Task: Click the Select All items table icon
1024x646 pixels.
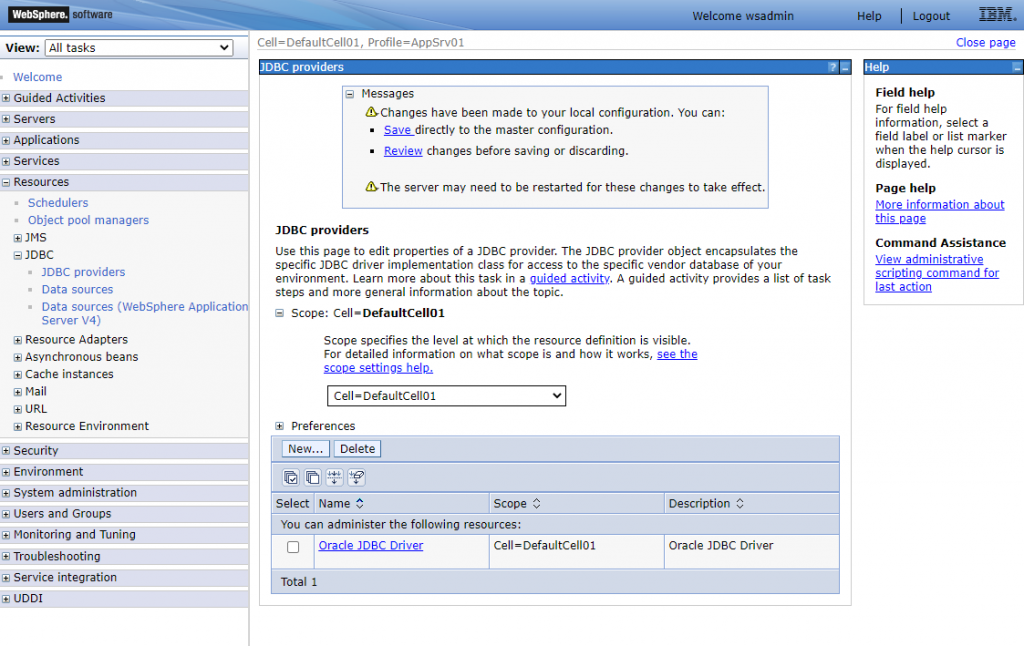Action: [291, 477]
